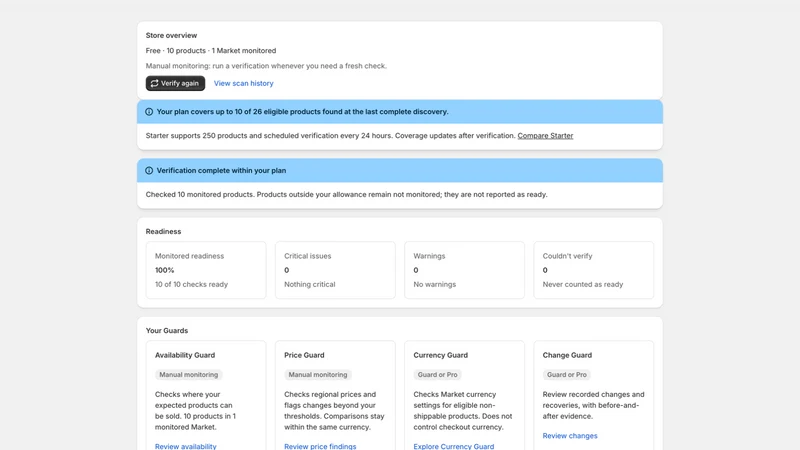
Task: Click the Currency Guard heading
Action: point(440,355)
